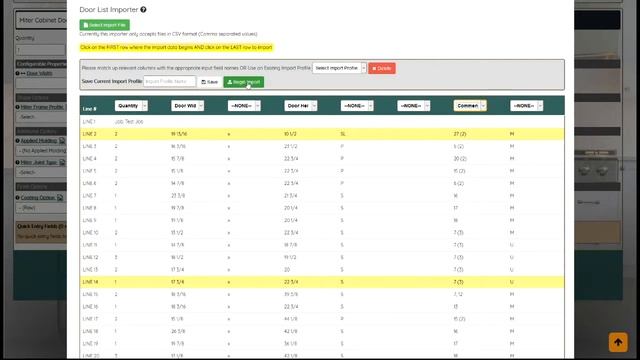The image size is (640, 360).
Task: Select the LINE 3 row
Action: (x=322, y=146)
